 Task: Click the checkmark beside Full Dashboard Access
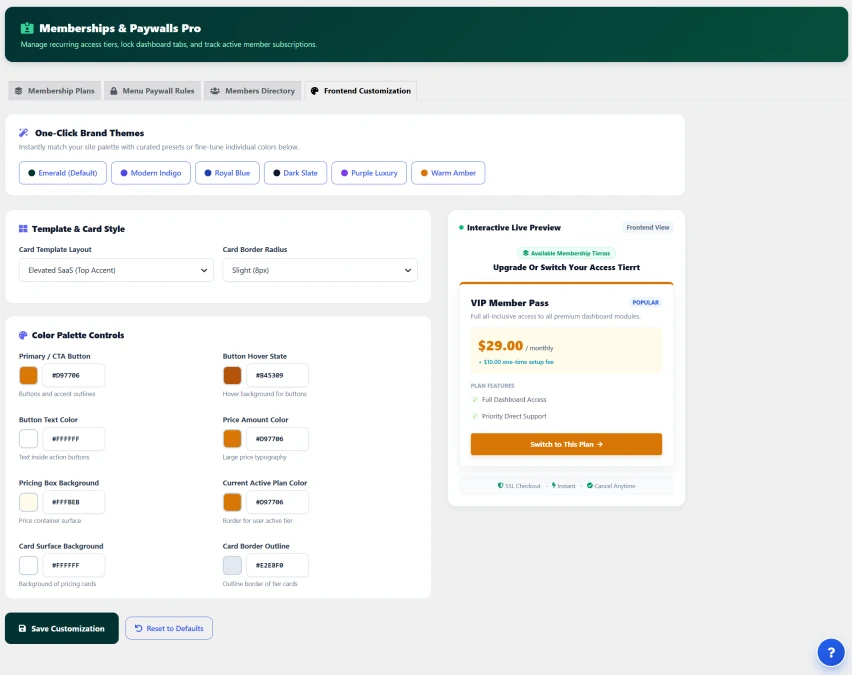[475, 399]
